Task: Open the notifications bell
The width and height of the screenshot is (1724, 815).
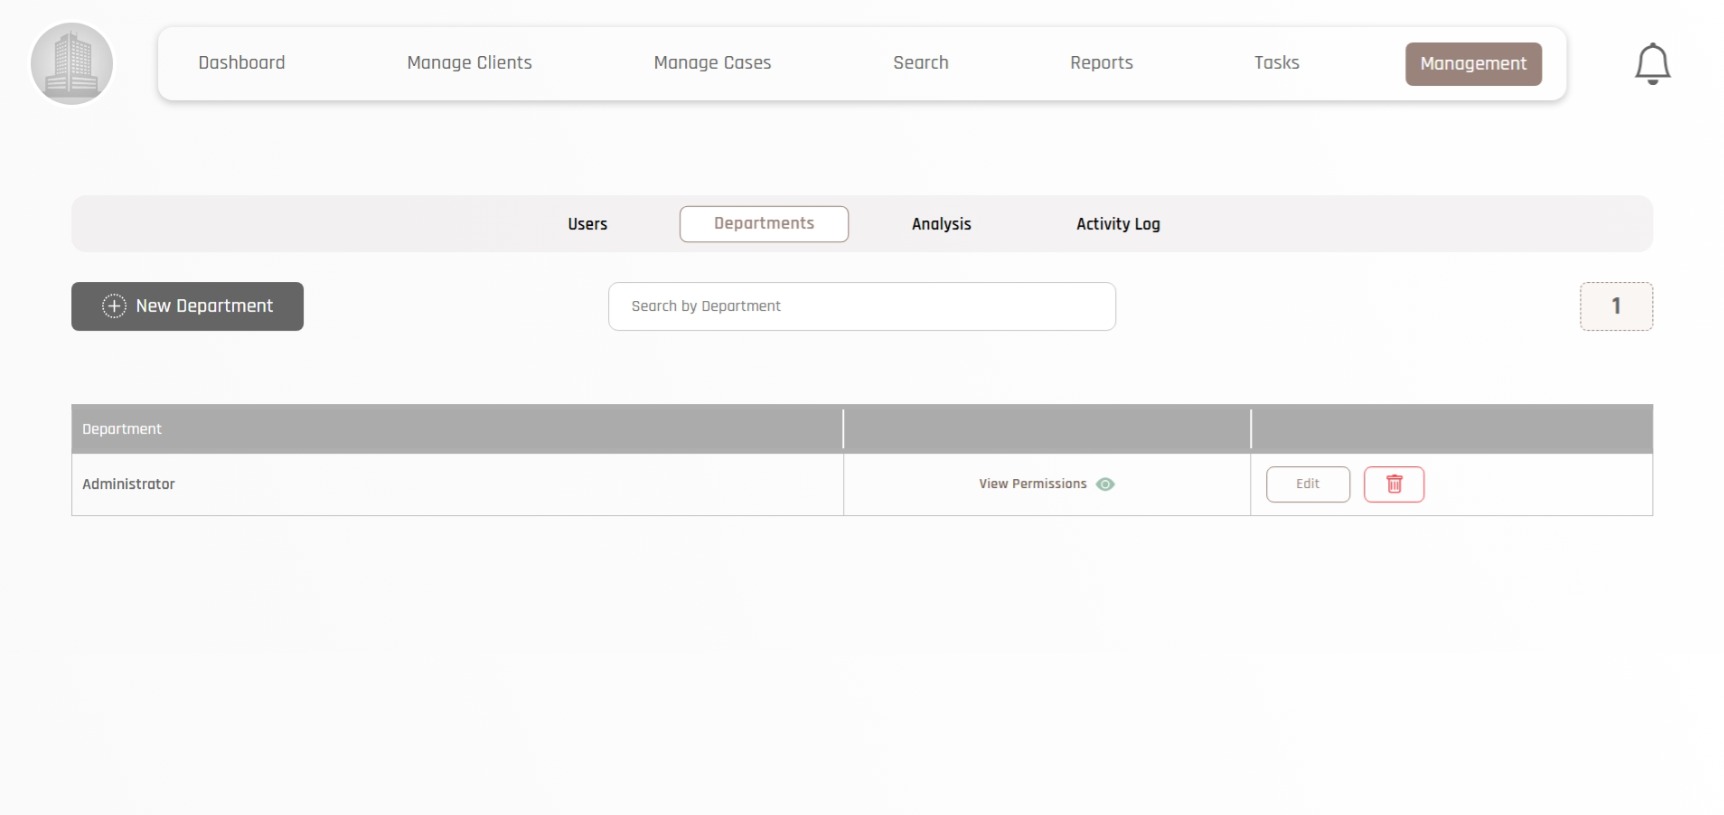Action: (x=1652, y=64)
